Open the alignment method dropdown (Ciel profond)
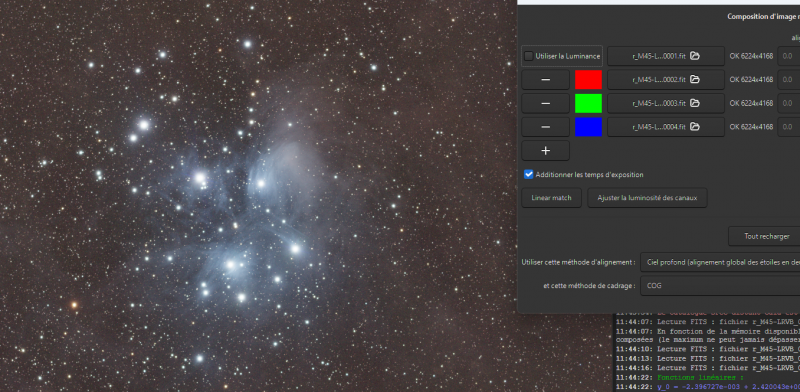Viewport: 800px width, 392px height. coord(720,262)
